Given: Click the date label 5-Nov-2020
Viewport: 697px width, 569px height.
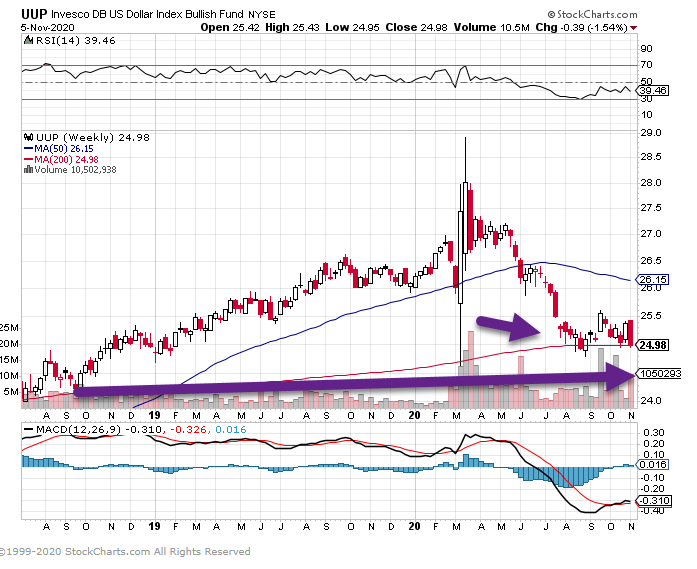Looking at the screenshot, I should [x=48, y=27].
